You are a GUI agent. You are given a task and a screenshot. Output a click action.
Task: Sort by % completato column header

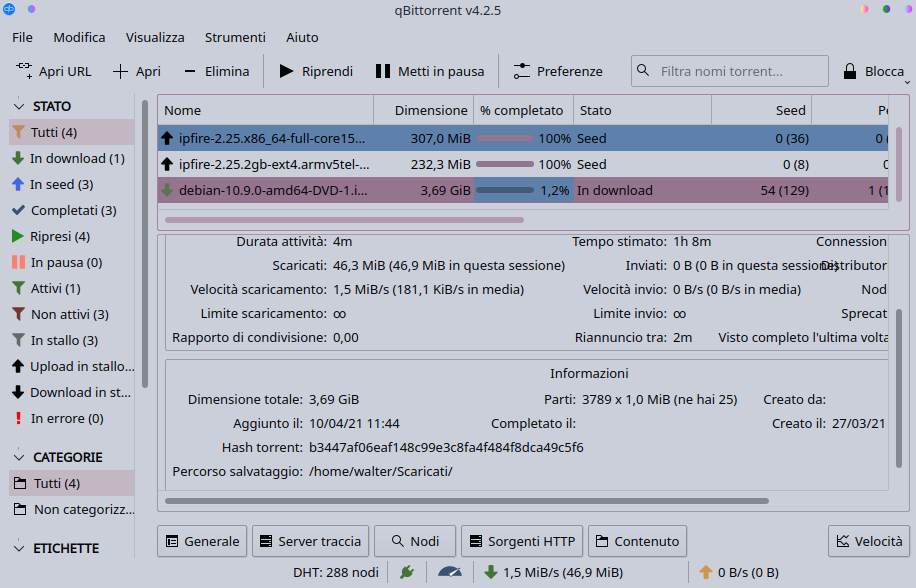pyautogui.click(x=523, y=110)
